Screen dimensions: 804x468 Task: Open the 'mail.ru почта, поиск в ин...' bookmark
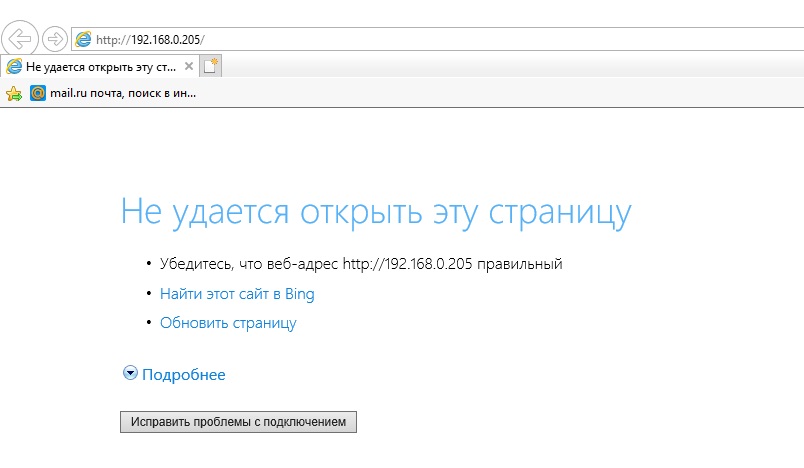coord(122,93)
